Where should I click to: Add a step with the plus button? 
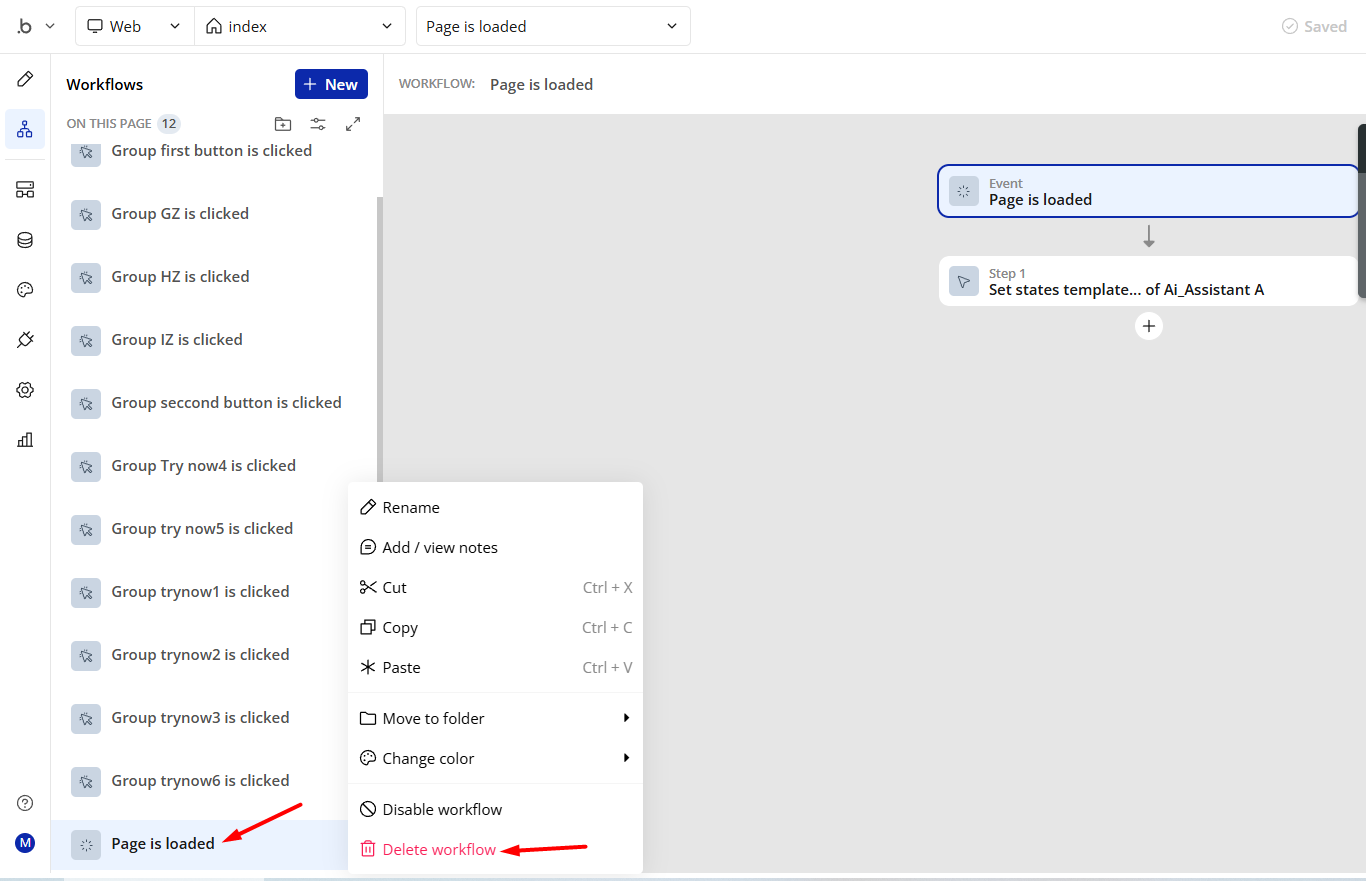click(1149, 326)
